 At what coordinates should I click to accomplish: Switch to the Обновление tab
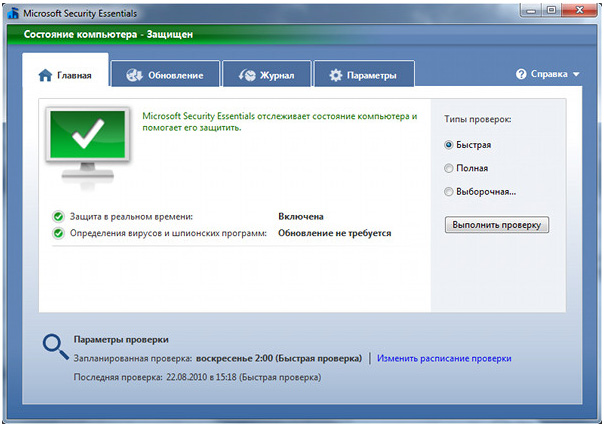pyautogui.click(x=165, y=74)
